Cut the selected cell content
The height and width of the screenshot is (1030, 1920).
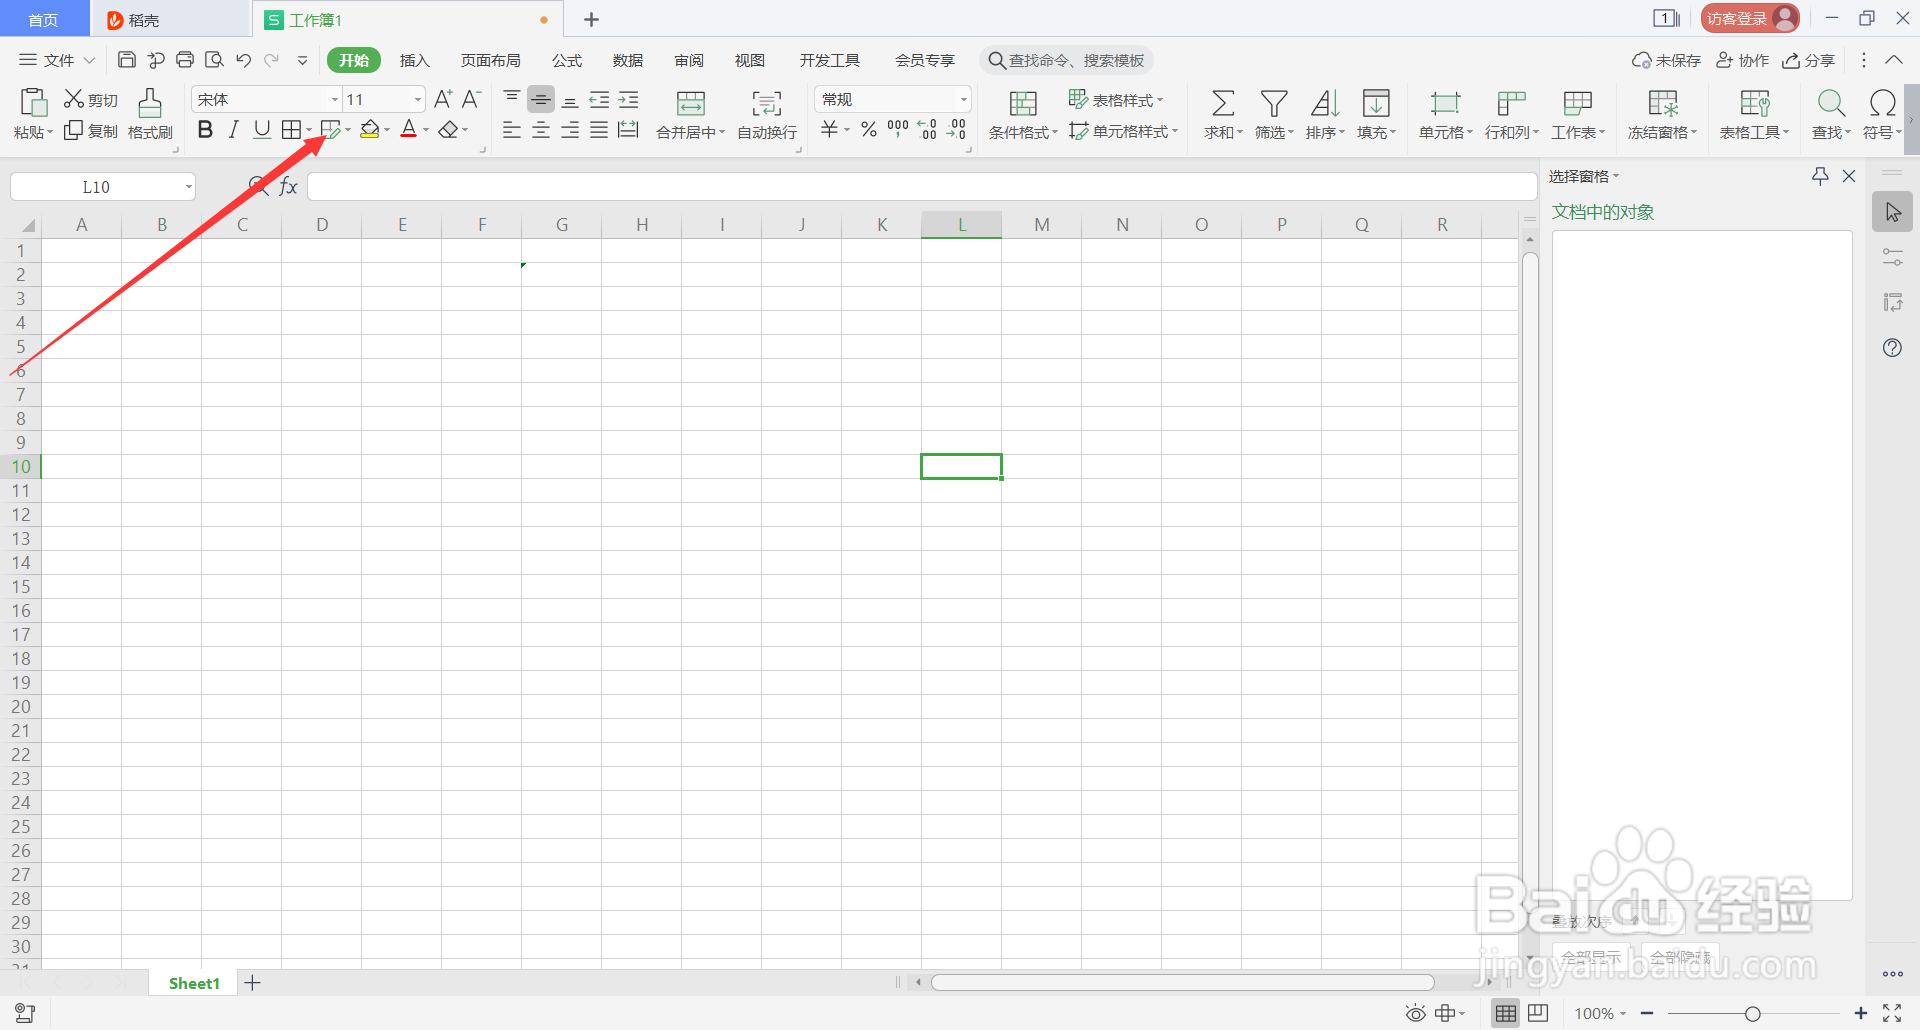pos(91,99)
